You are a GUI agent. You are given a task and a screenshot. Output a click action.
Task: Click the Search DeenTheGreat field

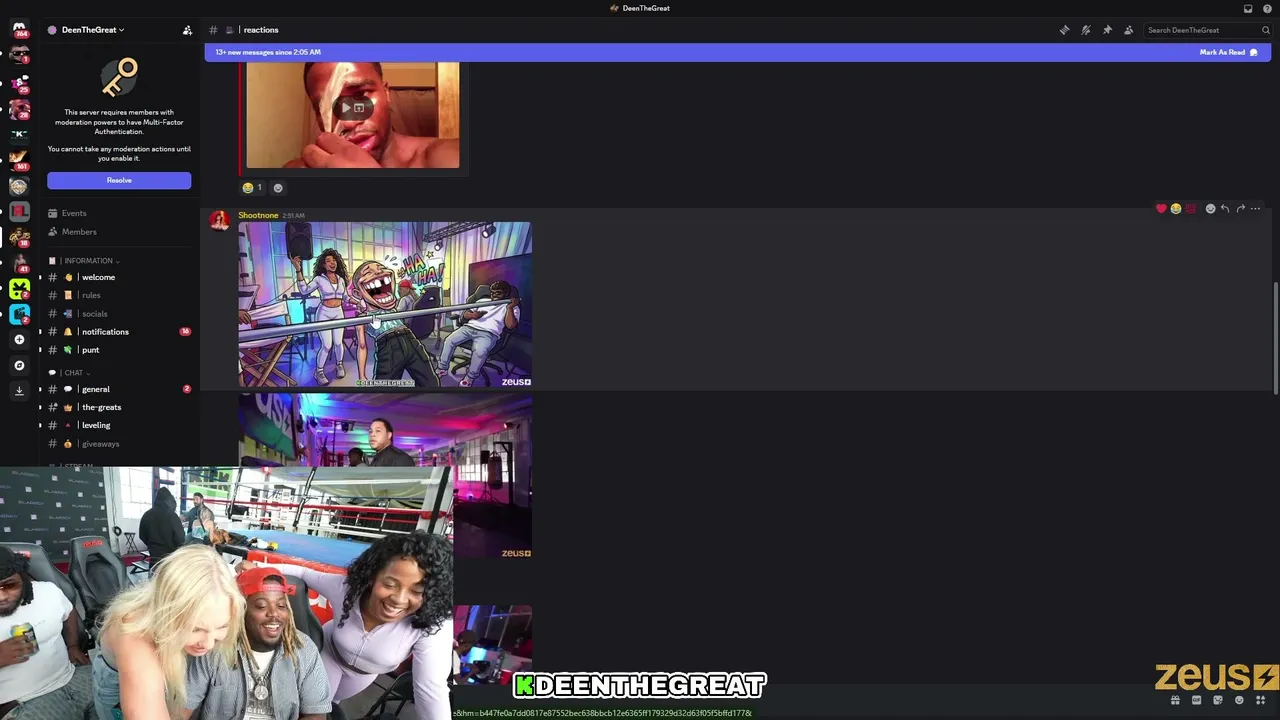[x=1208, y=30]
